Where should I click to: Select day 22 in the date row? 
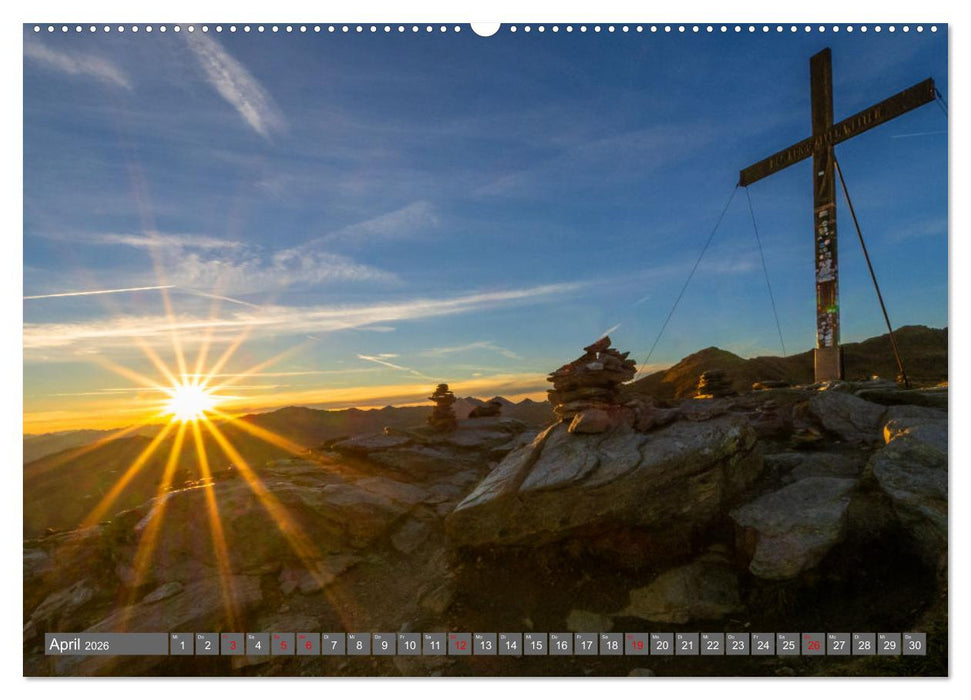click(712, 644)
